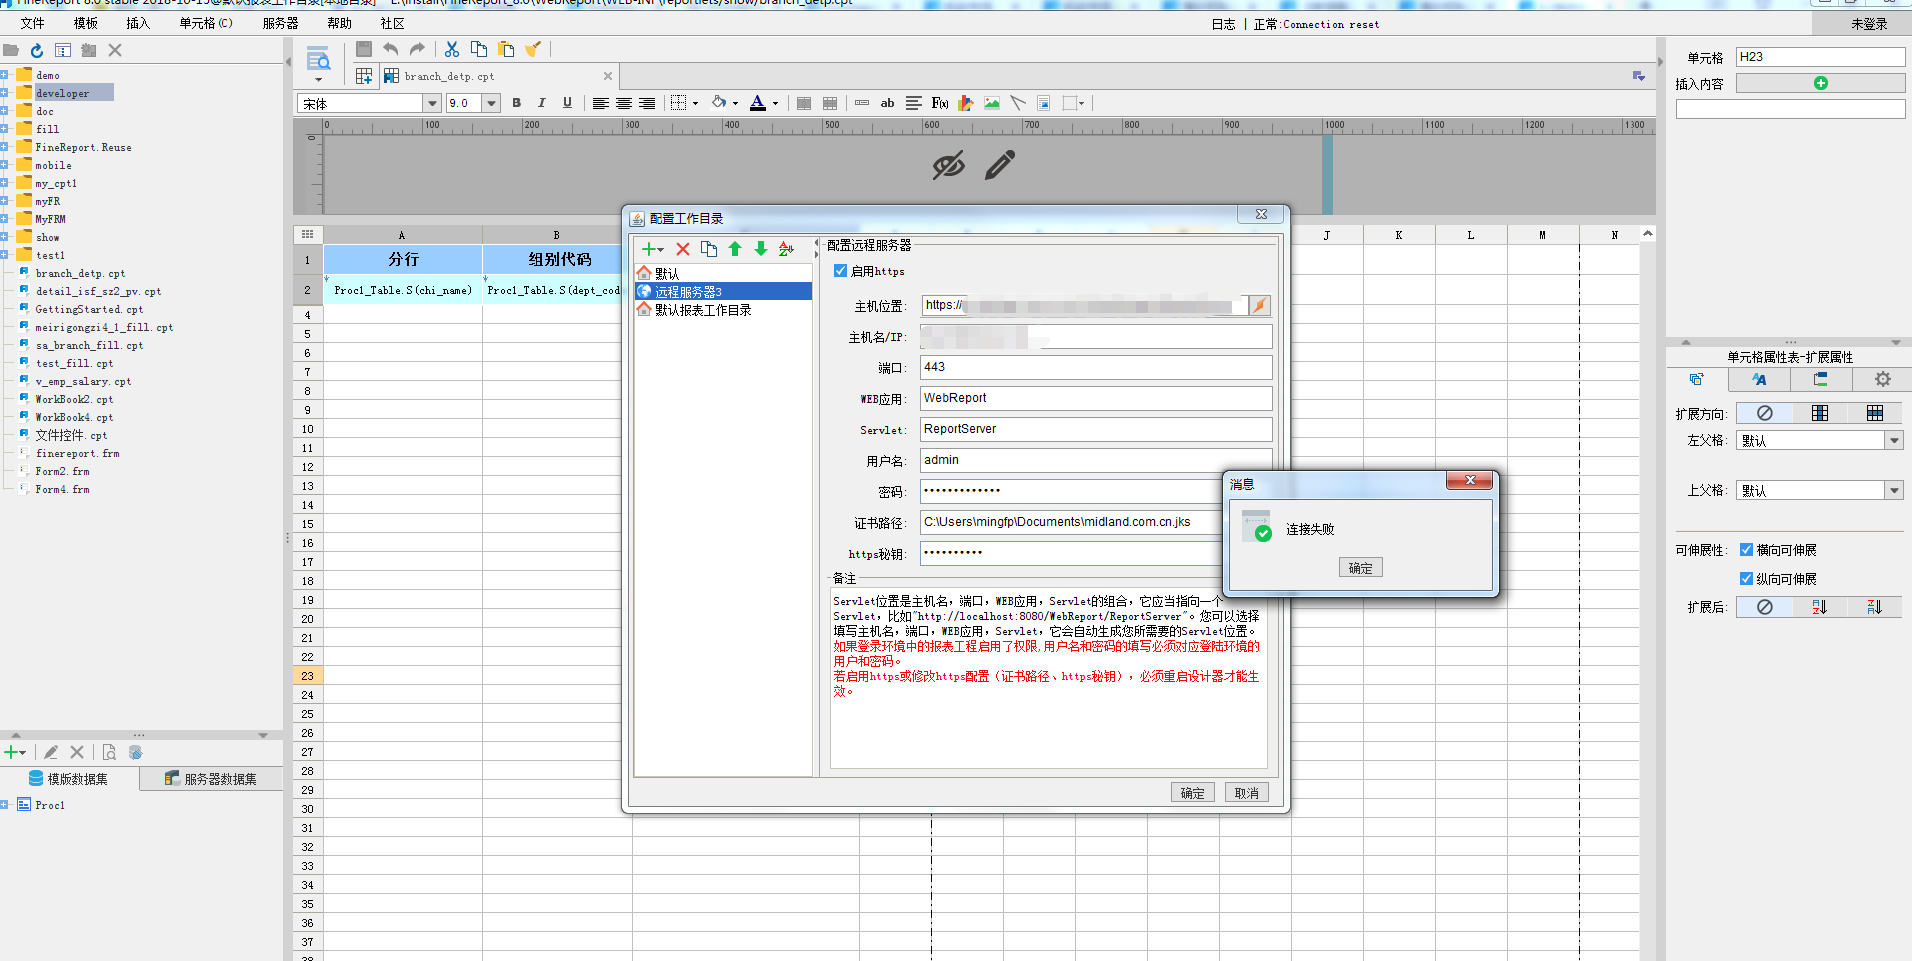Expand the Proc1 dataset node

click(5, 805)
